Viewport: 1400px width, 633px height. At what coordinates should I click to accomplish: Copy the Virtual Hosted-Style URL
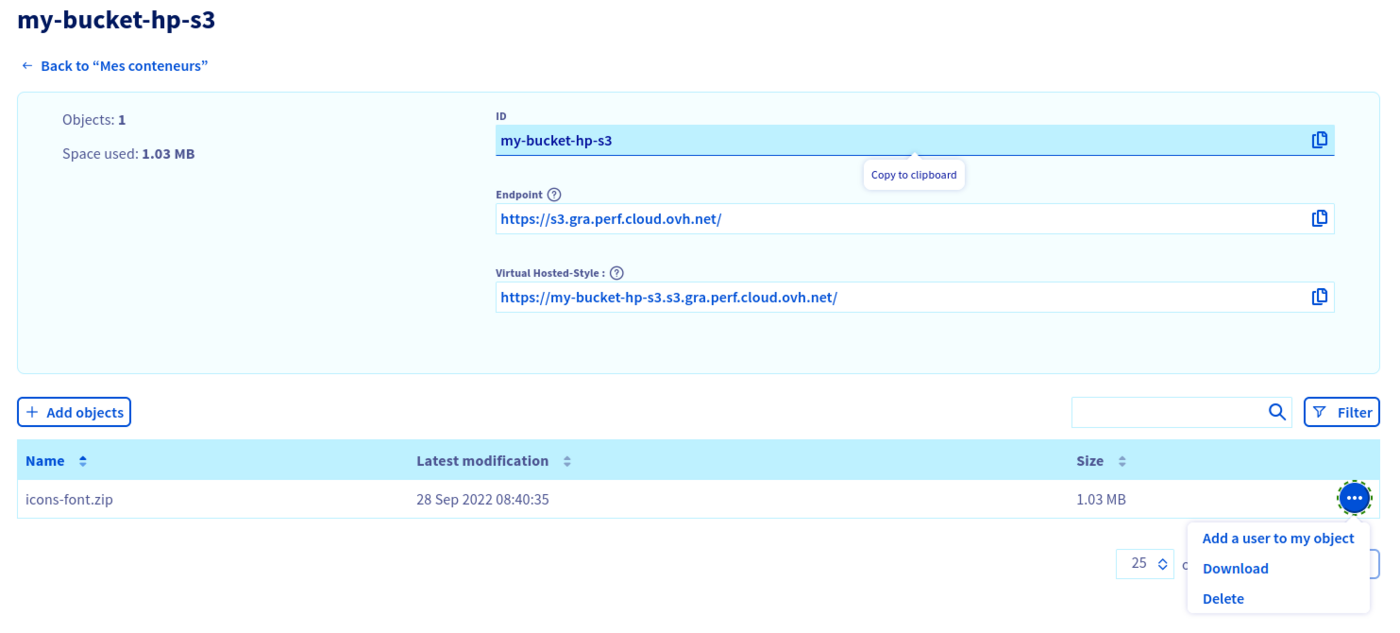pyautogui.click(x=1319, y=297)
